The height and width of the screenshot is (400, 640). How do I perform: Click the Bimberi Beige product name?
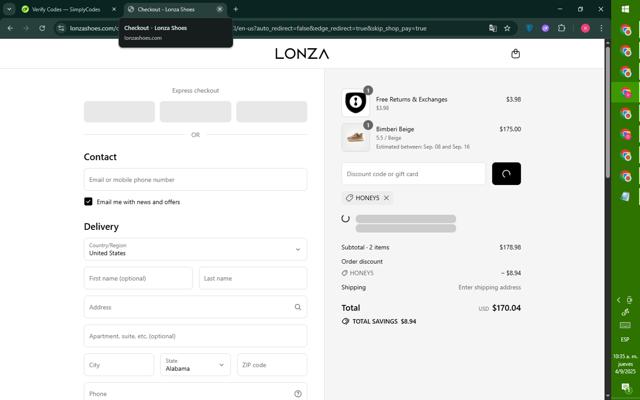395,129
